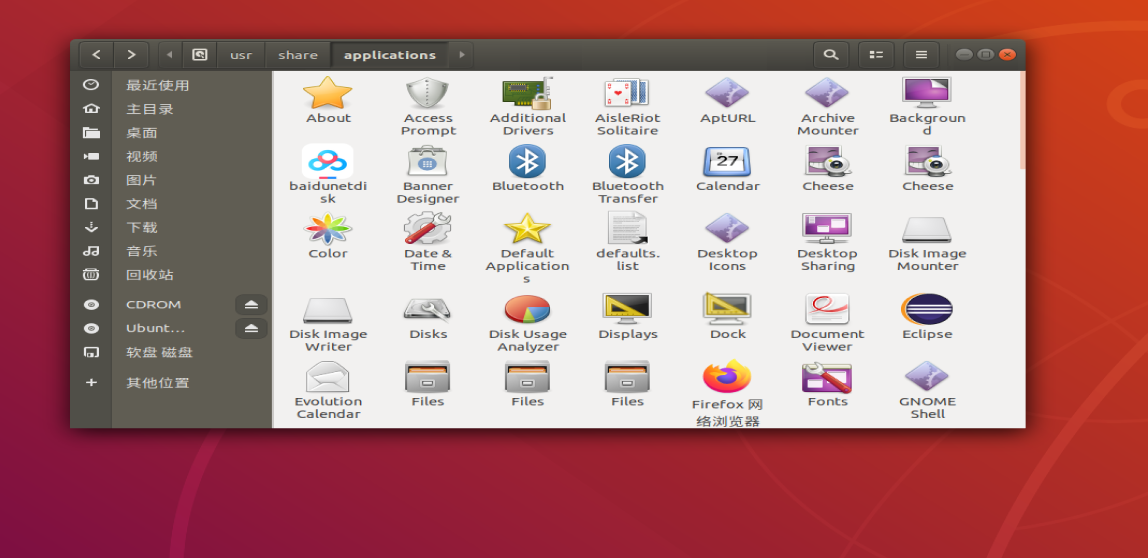Eject the CDROM drive

[x=251, y=305]
